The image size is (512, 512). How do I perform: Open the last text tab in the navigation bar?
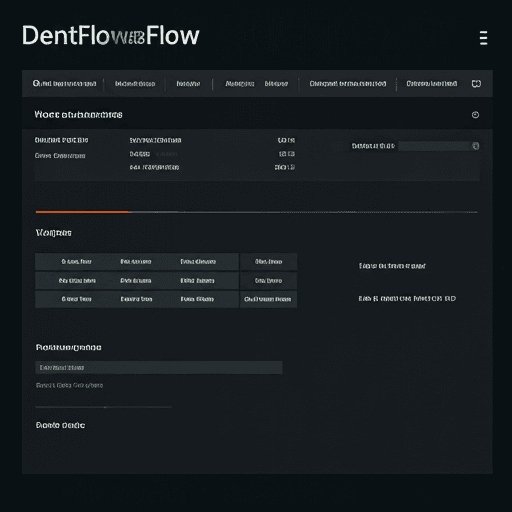point(431,84)
